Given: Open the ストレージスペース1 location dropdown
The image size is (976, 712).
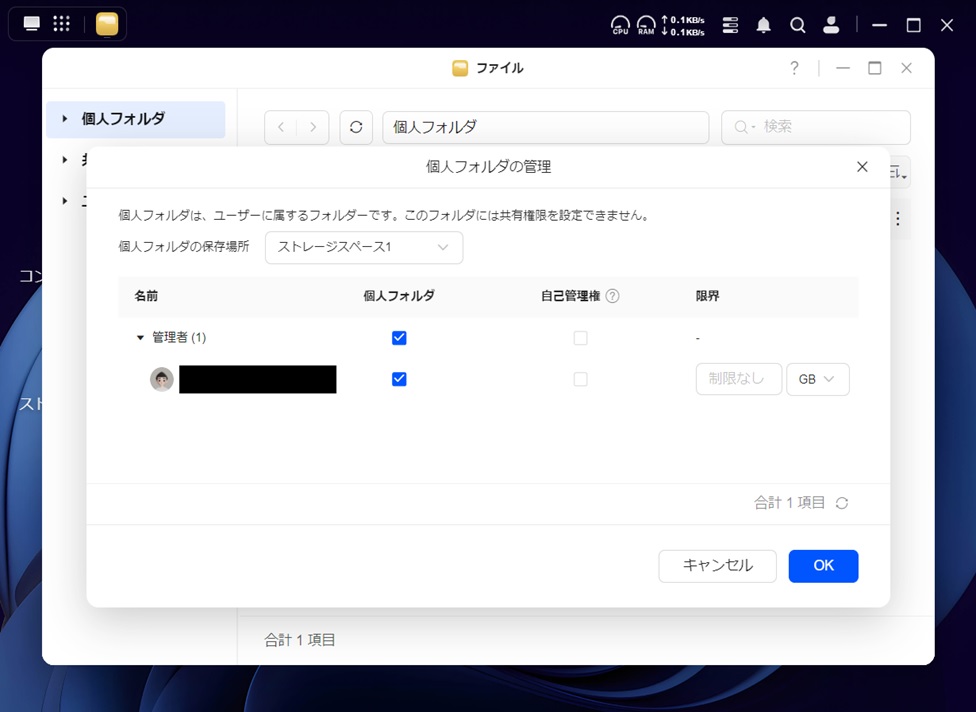Looking at the screenshot, I should pyautogui.click(x=364, y=248).
